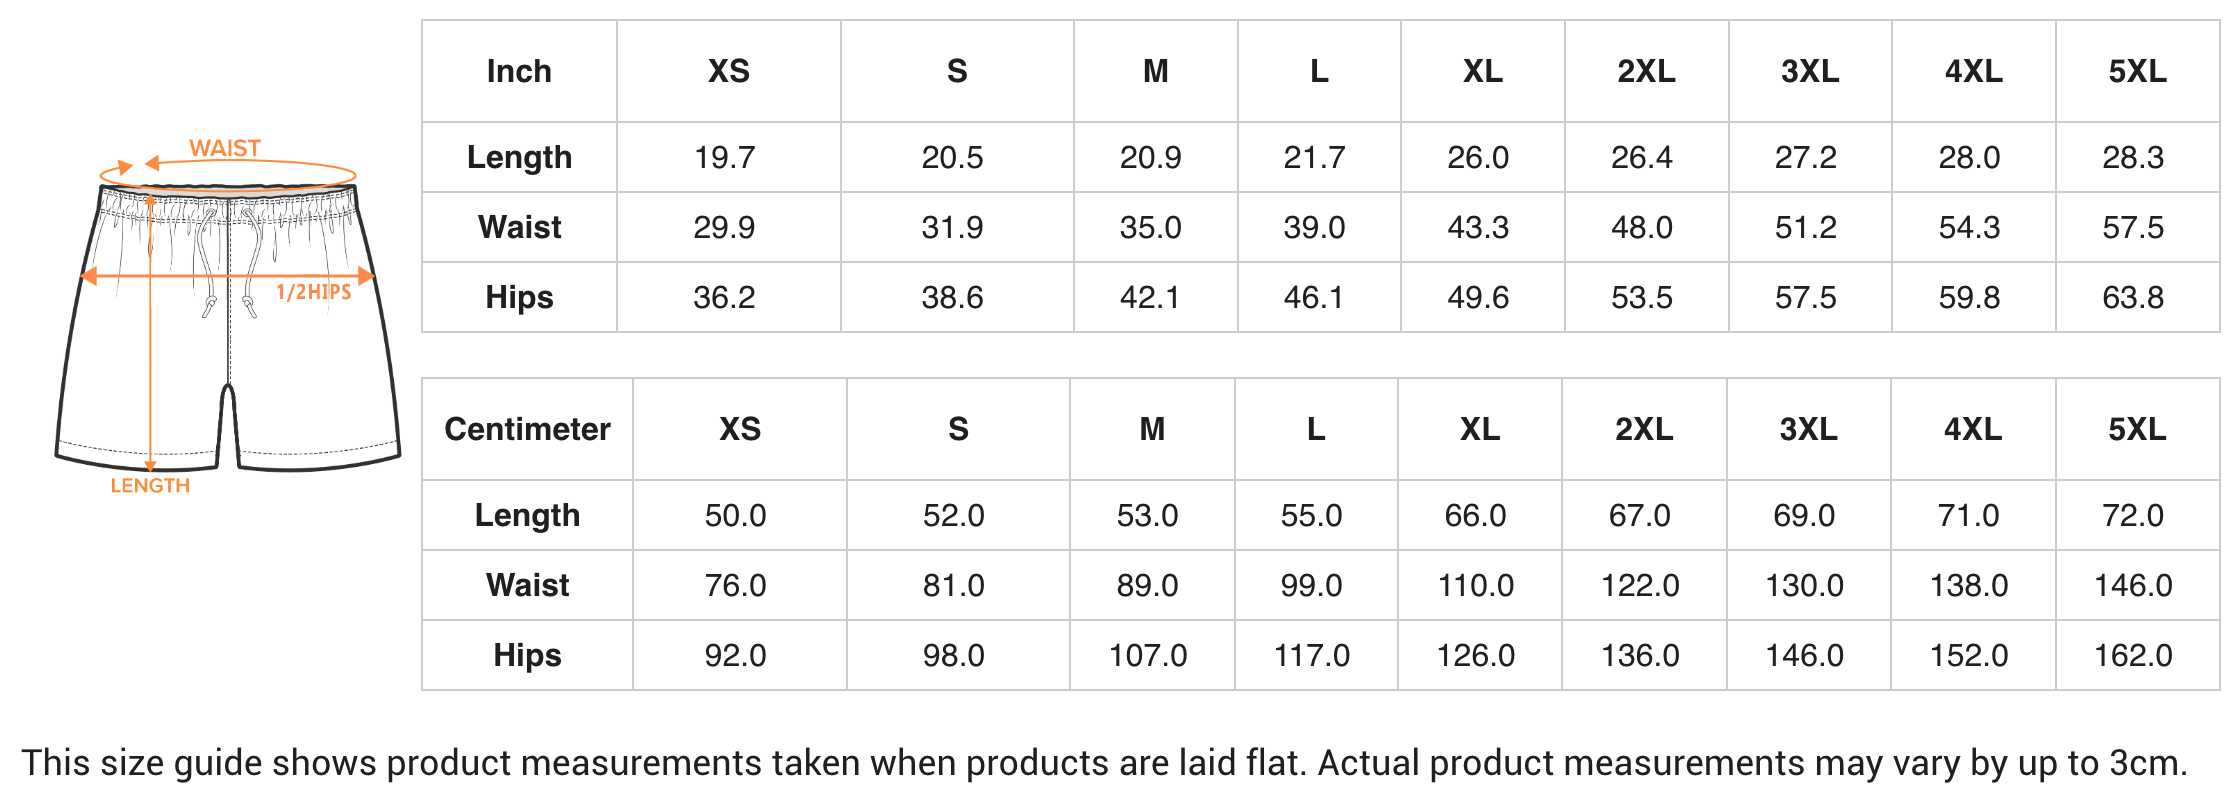
Task: Click the orange LENGTH label below shorts
Action: [150, 486]
